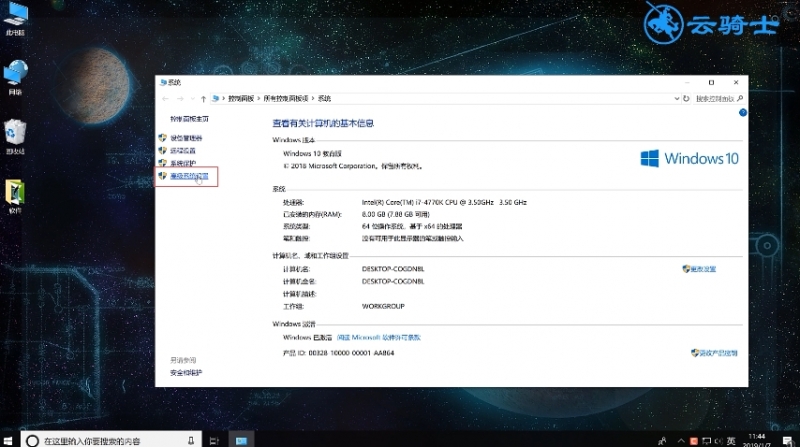
Task: Open the Microsoft software license terms link
Action: coord(379,337)
